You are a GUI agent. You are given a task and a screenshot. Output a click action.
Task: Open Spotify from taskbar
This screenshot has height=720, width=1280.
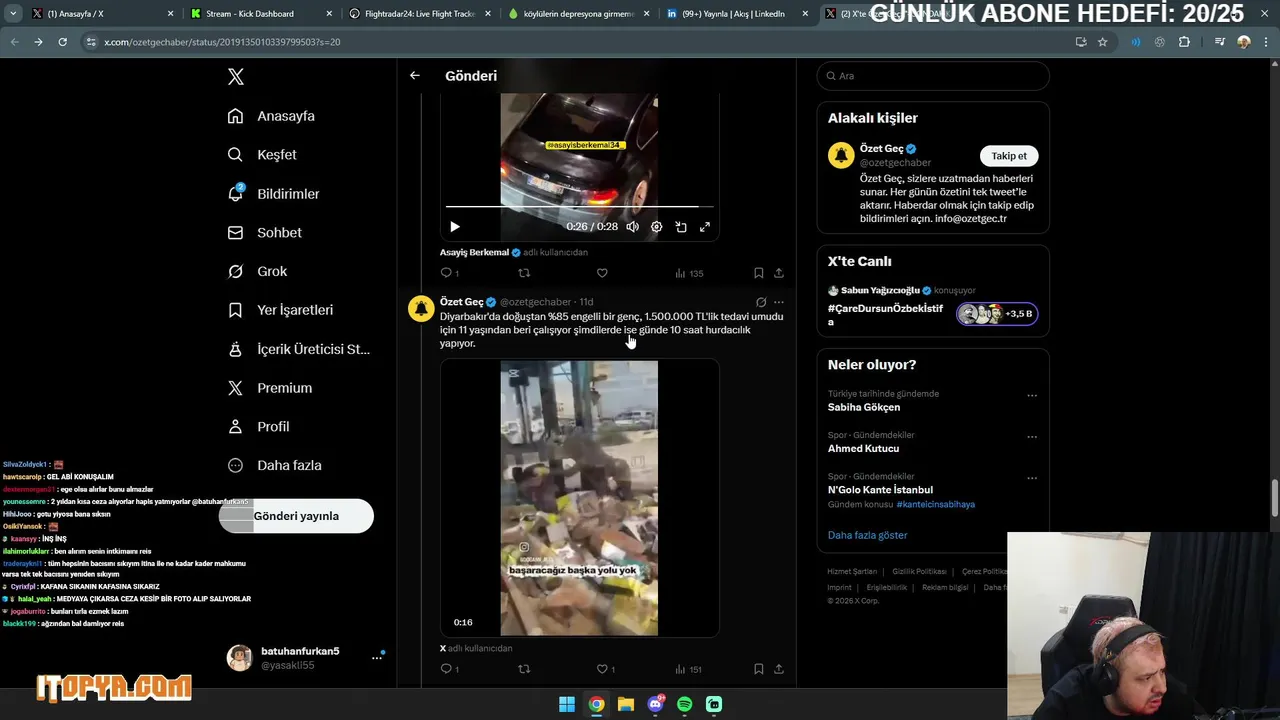(685, 704)
